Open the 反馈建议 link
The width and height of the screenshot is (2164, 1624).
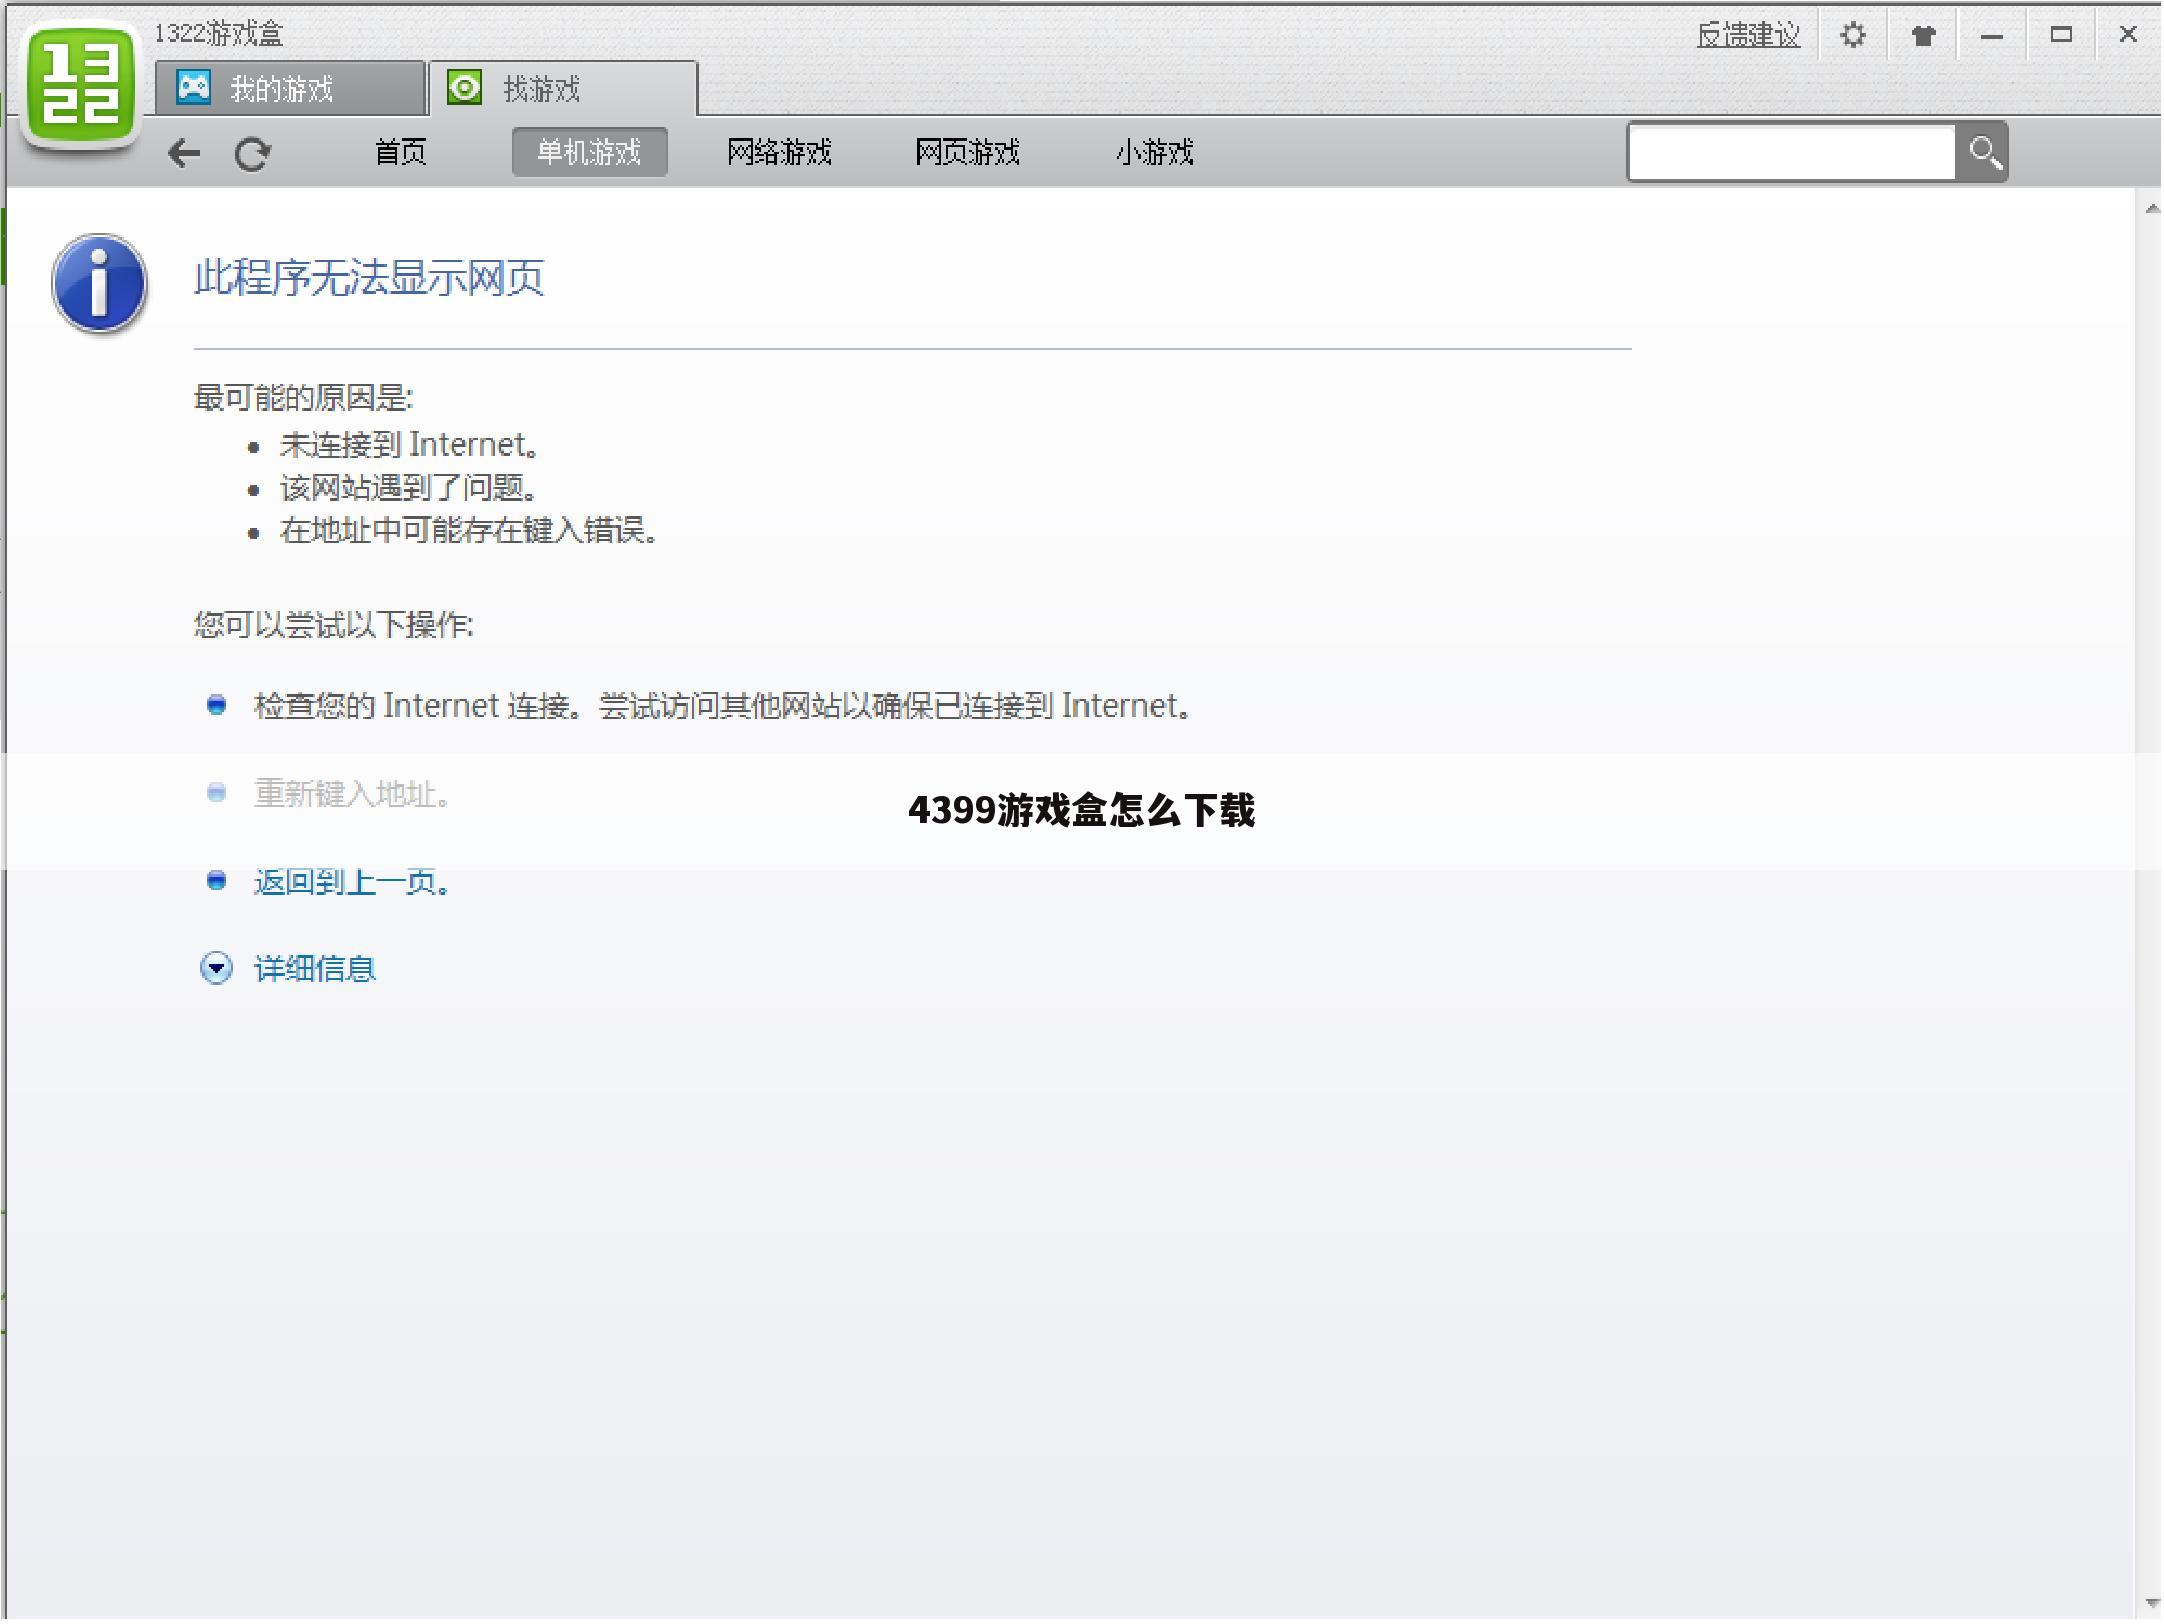tap(1748, 36)
